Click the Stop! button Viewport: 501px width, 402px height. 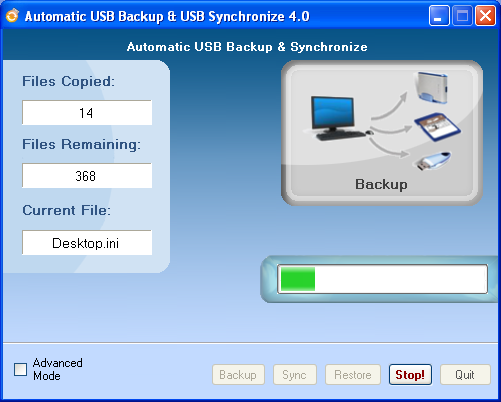click(410, 375)
